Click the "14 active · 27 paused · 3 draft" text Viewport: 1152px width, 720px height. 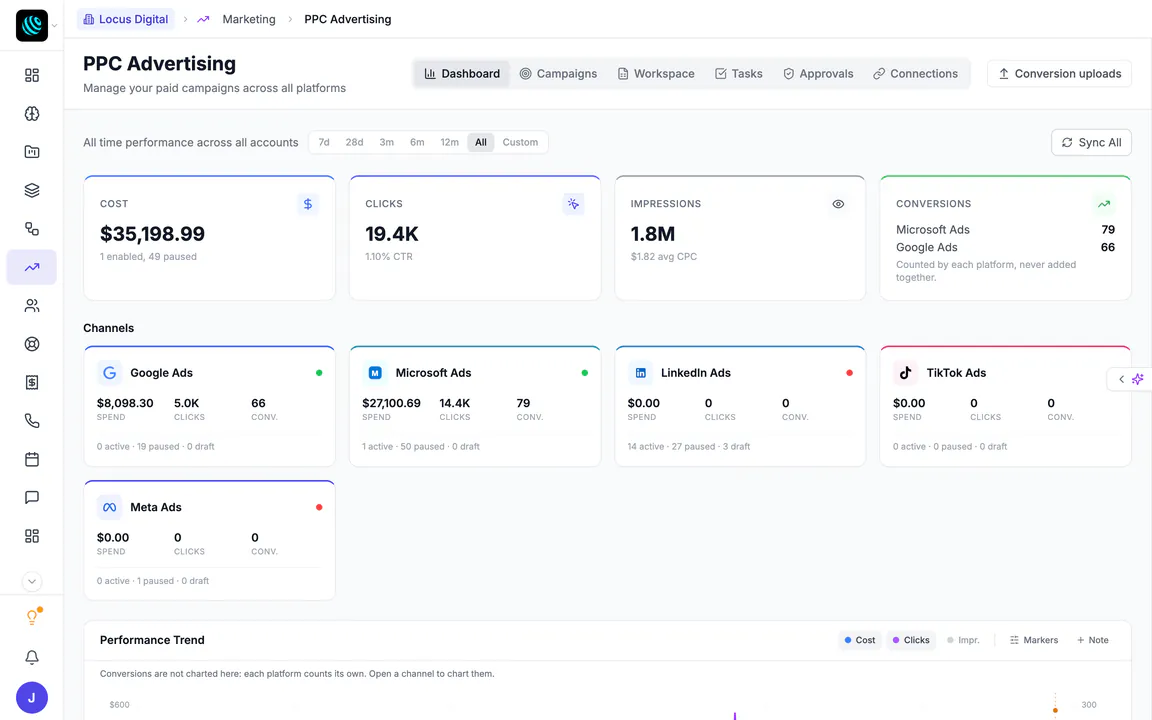pyautogui.click(x=688, y=446)
